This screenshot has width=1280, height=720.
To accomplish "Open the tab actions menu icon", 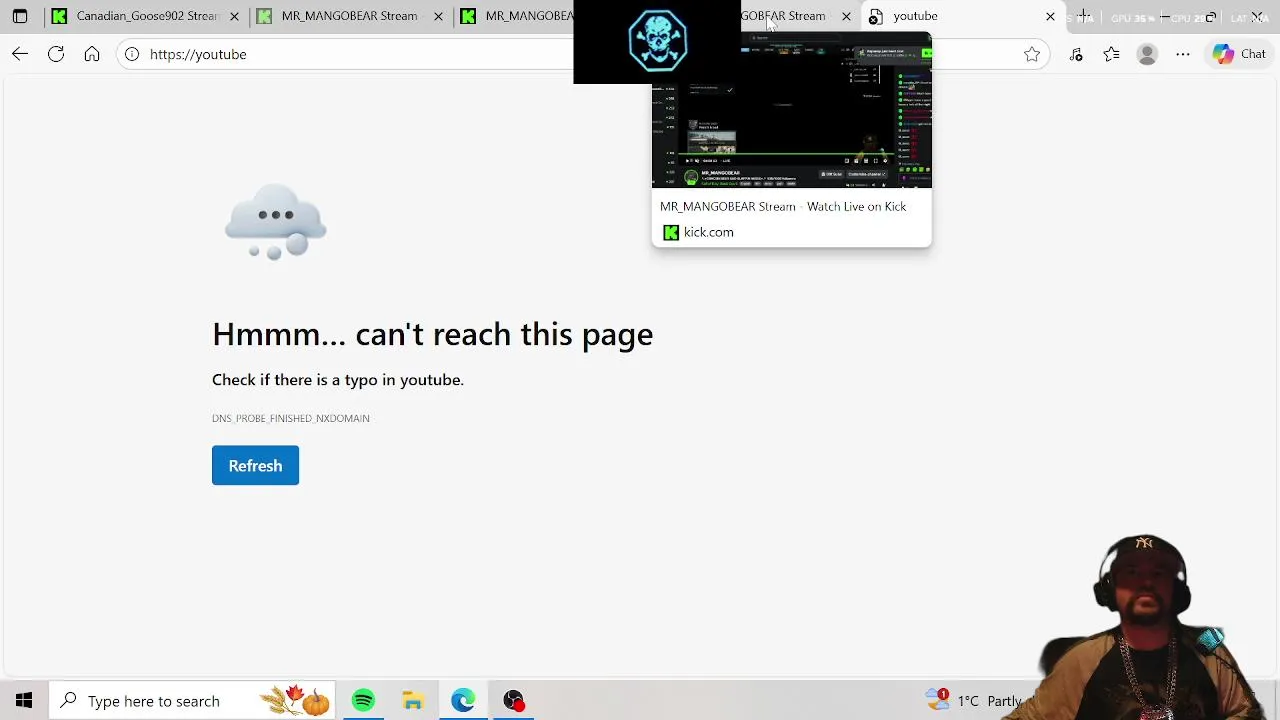I will point(20,16).
